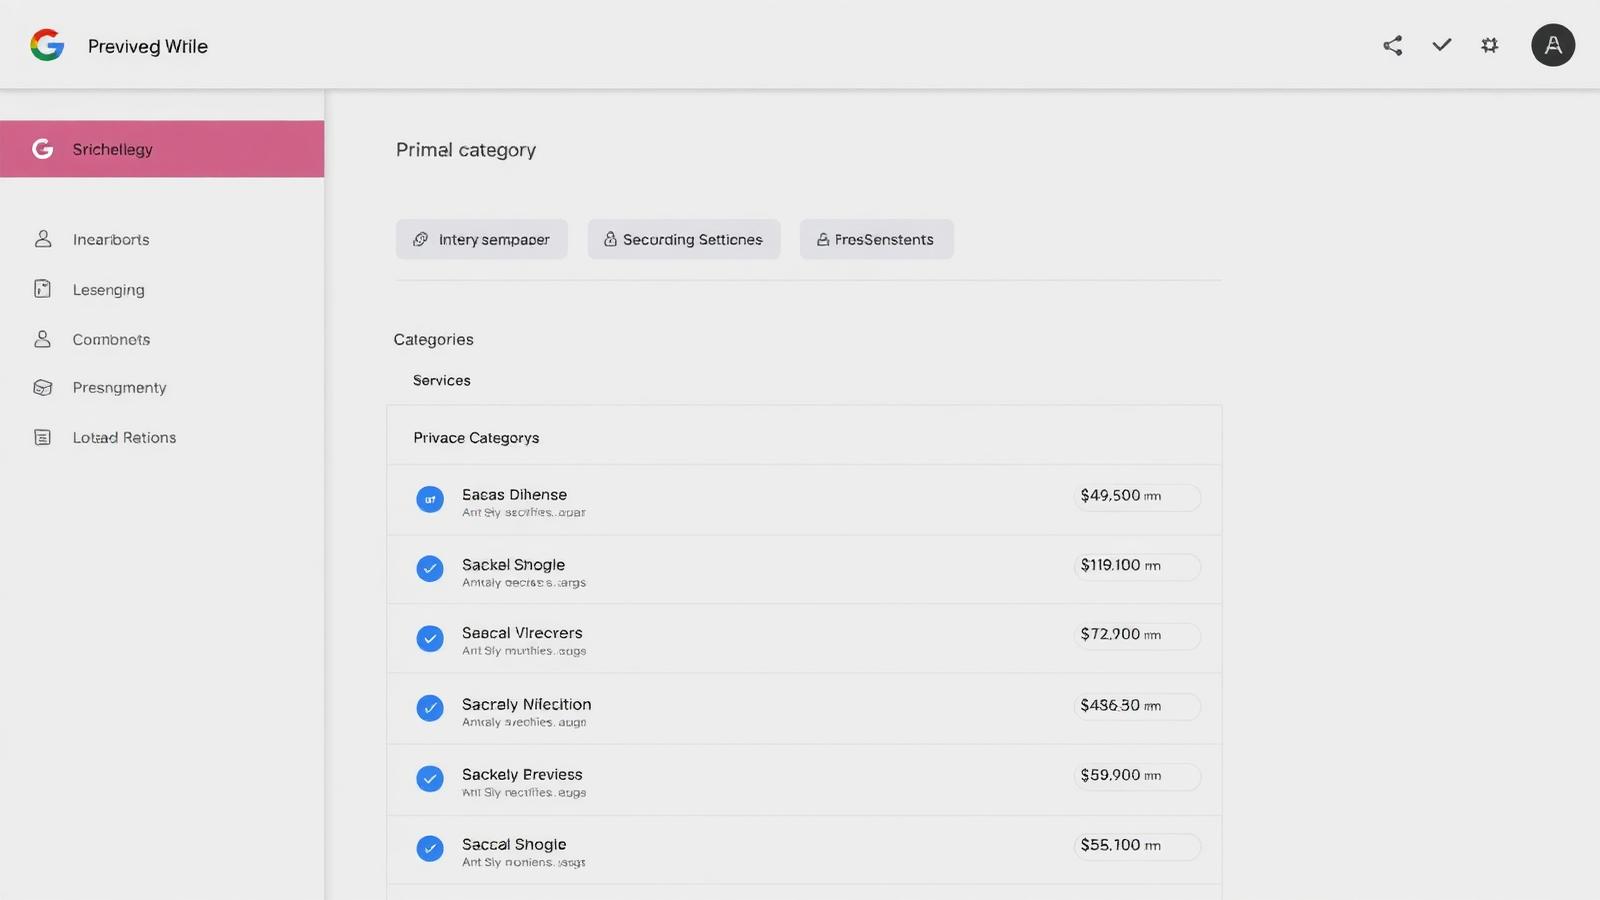Viewport: 1600px width, 900px height.
Task: Uncheck the Sacraly Nilecition row
Action: pos(430,708)
